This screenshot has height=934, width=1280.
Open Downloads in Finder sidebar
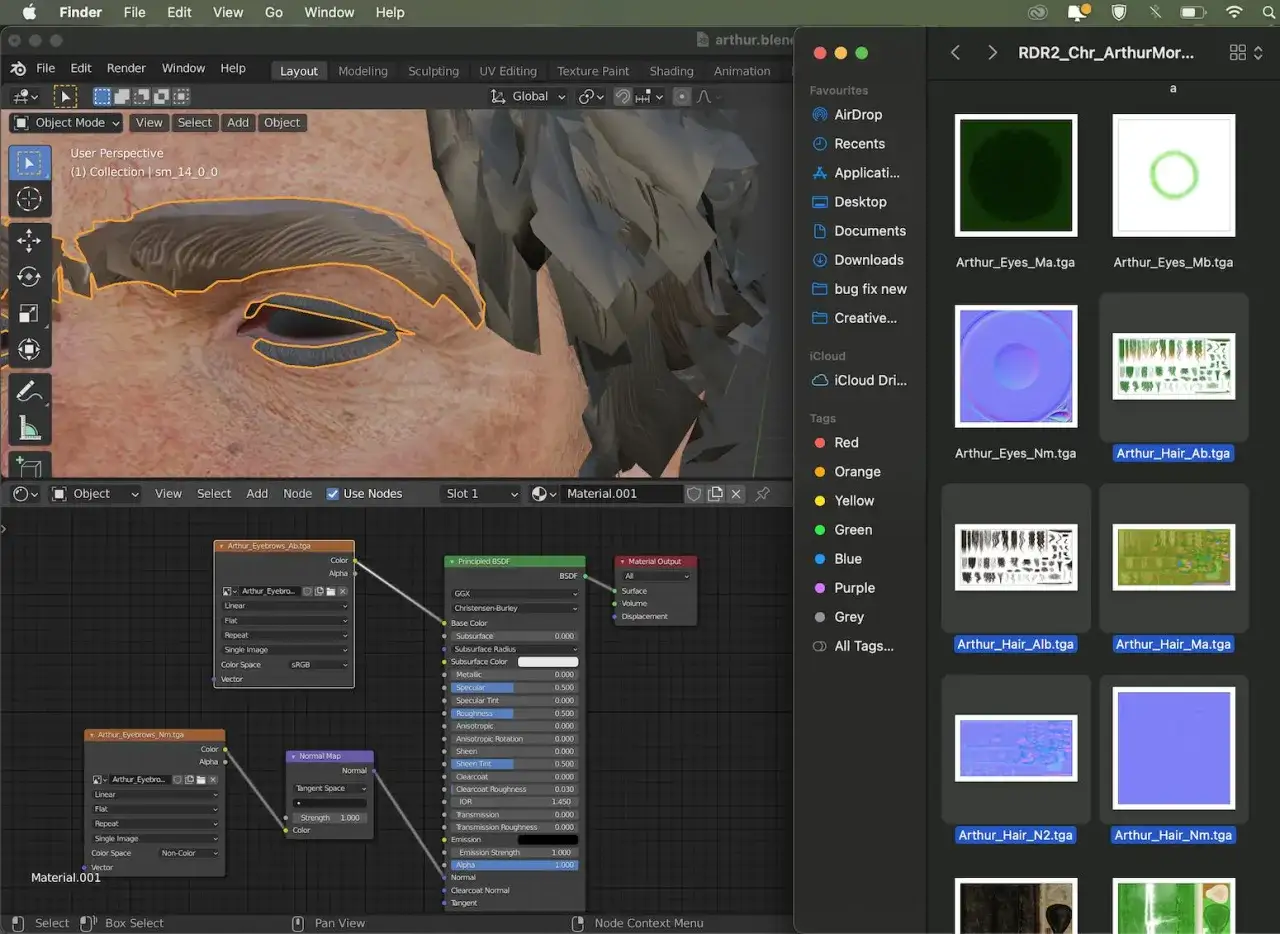coord(868,260)
